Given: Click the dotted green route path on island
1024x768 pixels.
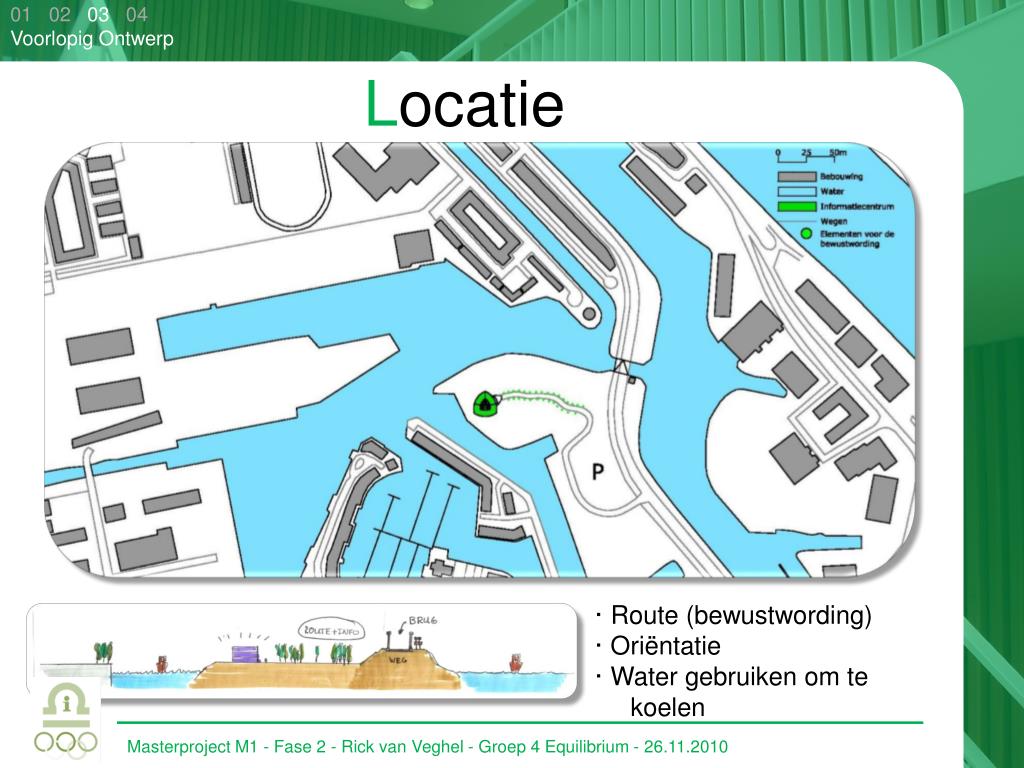Looking at the screenshot, I should pyautogui.click(x=543, y=400).
